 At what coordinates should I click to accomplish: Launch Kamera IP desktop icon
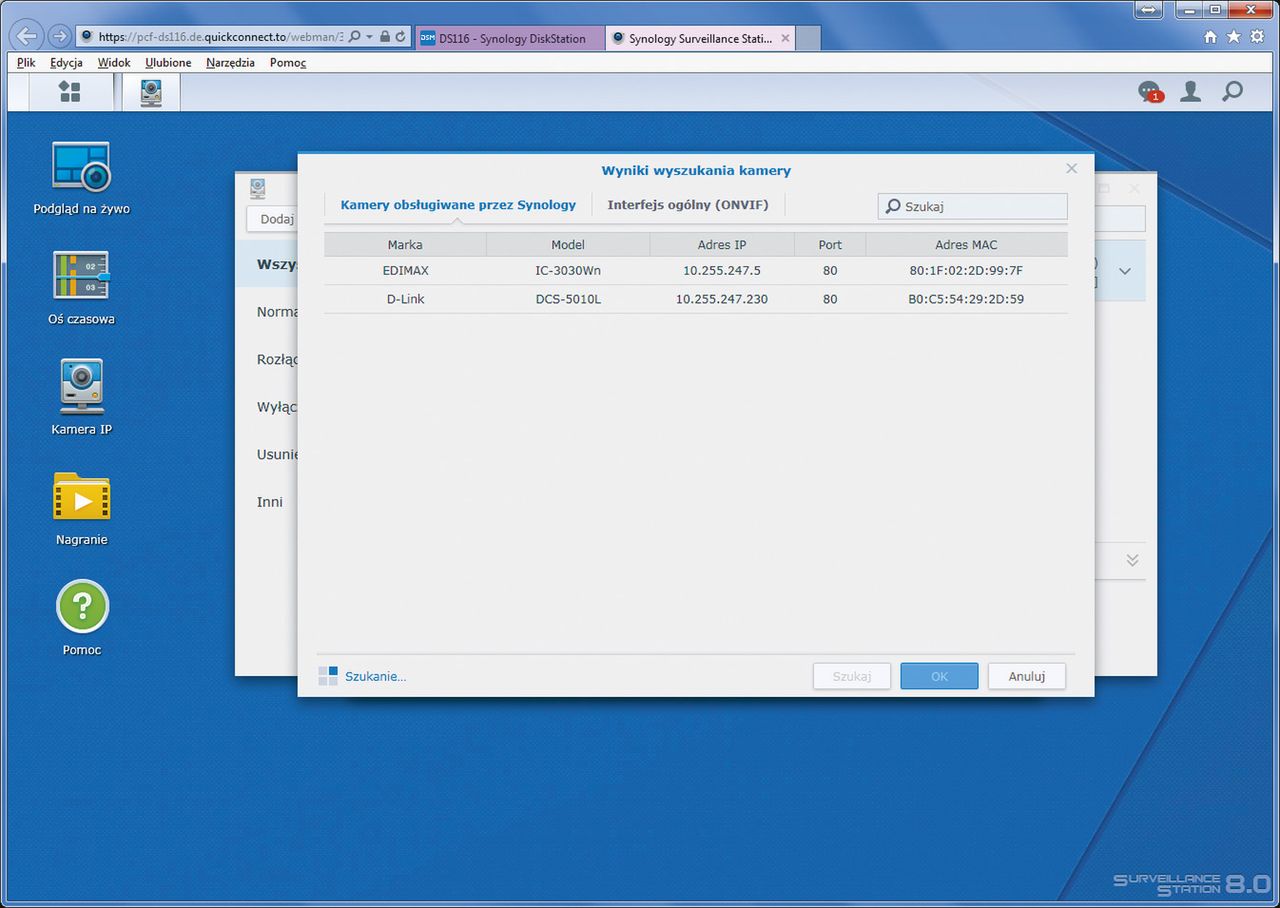(x=81, y=399)
